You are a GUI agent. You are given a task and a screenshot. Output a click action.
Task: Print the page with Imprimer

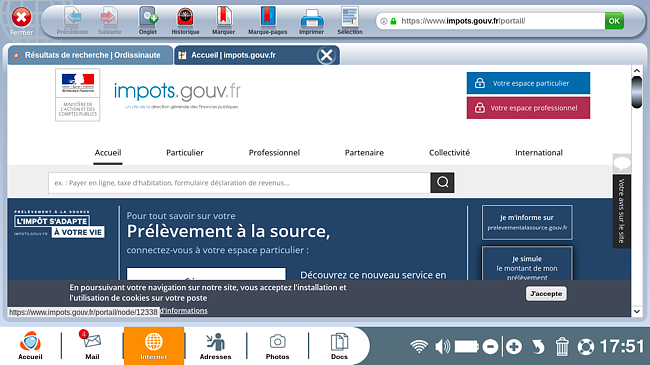[x=311, y=21]
